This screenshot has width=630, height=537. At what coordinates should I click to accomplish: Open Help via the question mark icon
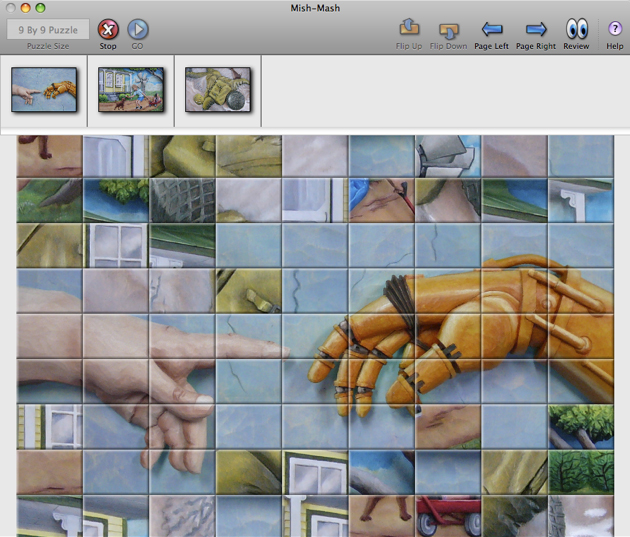614,29
